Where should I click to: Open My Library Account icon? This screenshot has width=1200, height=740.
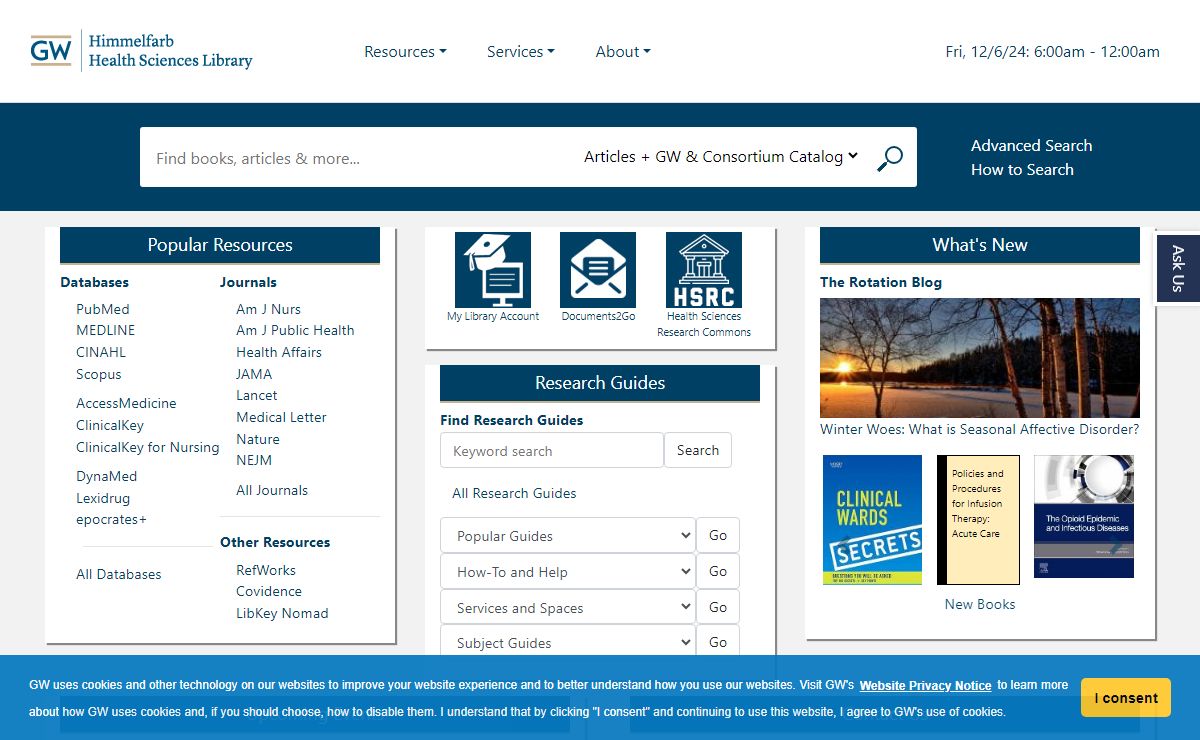(493, 271)
